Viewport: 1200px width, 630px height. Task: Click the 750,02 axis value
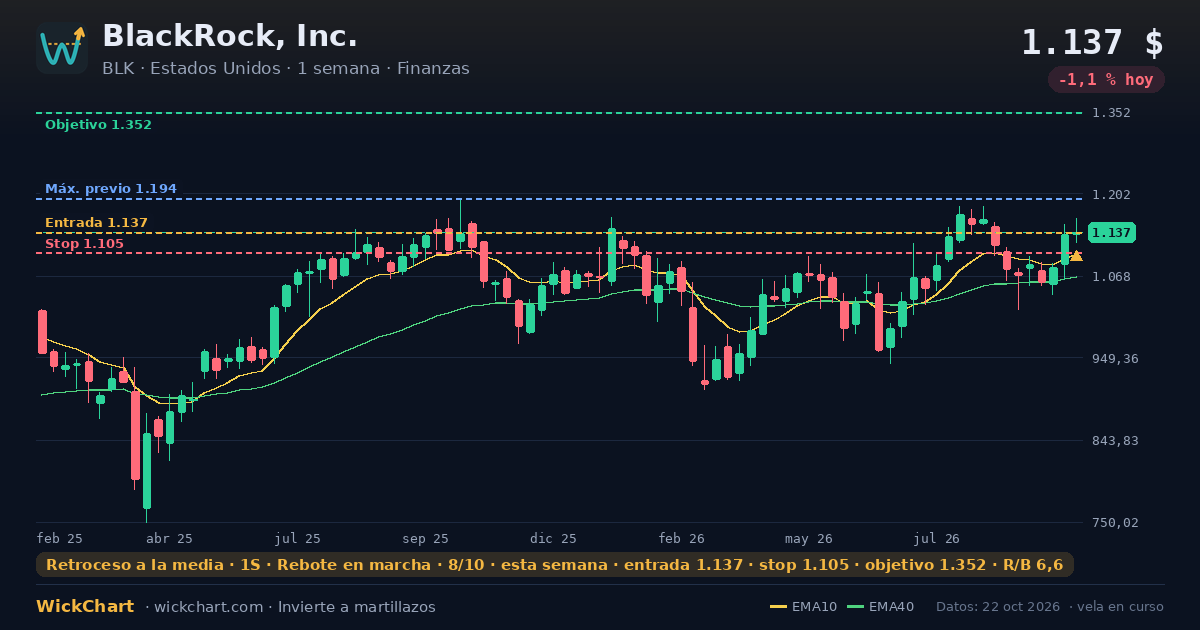tap(1114, 523)
